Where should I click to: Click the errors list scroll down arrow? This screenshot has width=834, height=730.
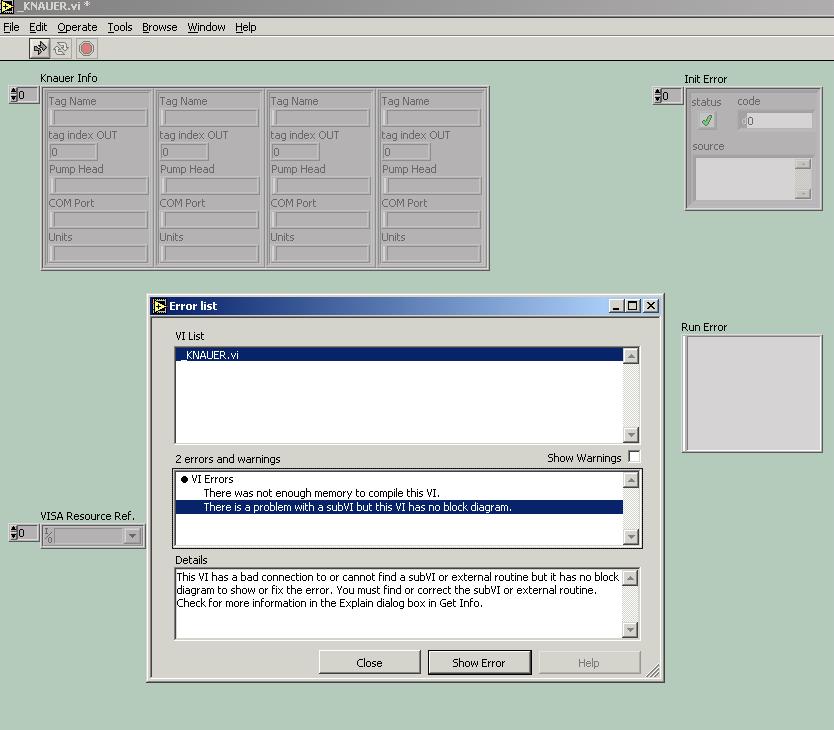[631, 536]
